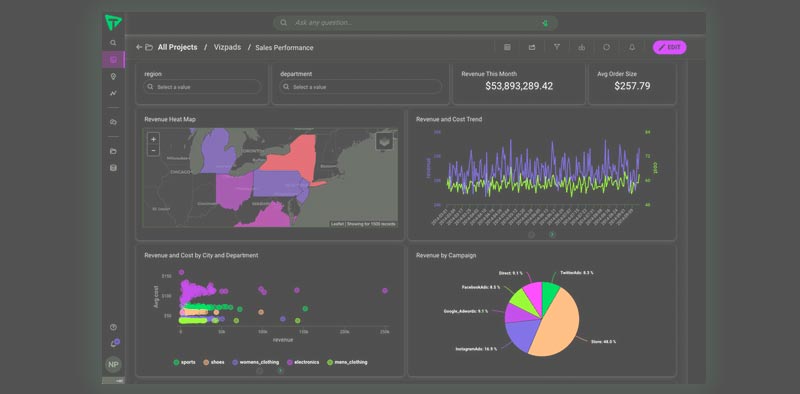Open the region Select a value dropdown

[x=202, y=87]
